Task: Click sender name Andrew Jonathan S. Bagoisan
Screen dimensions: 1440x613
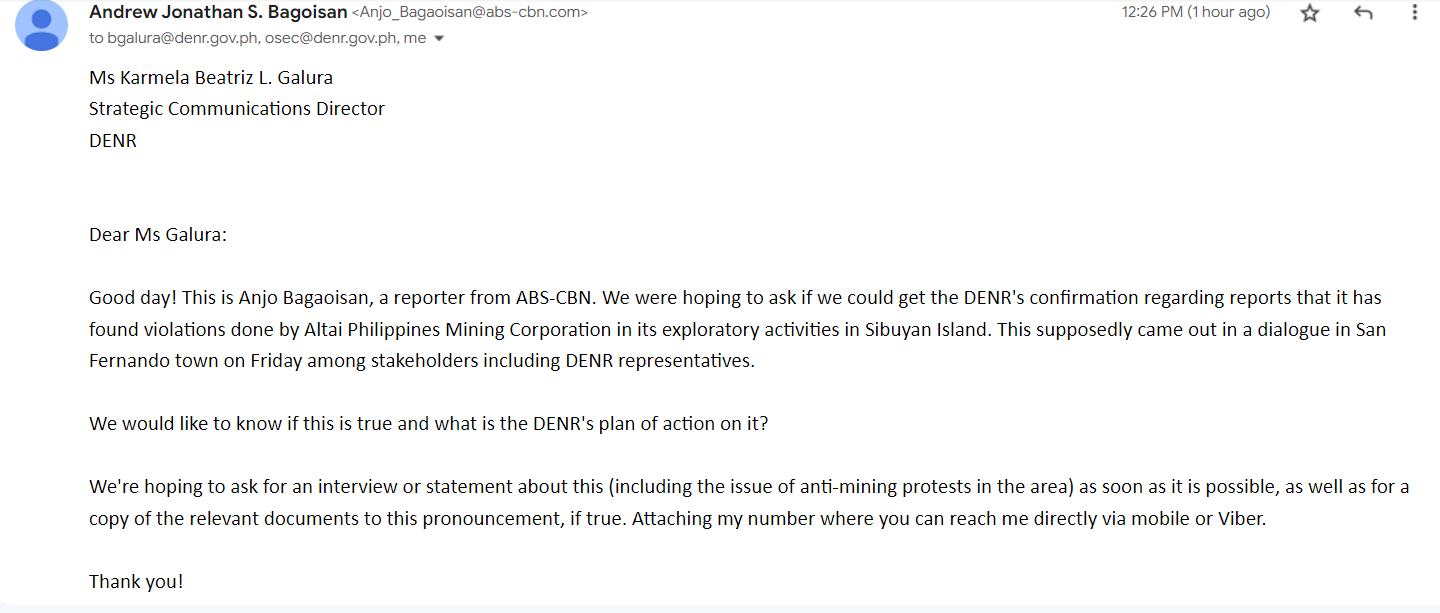Action: click(218, 12)
